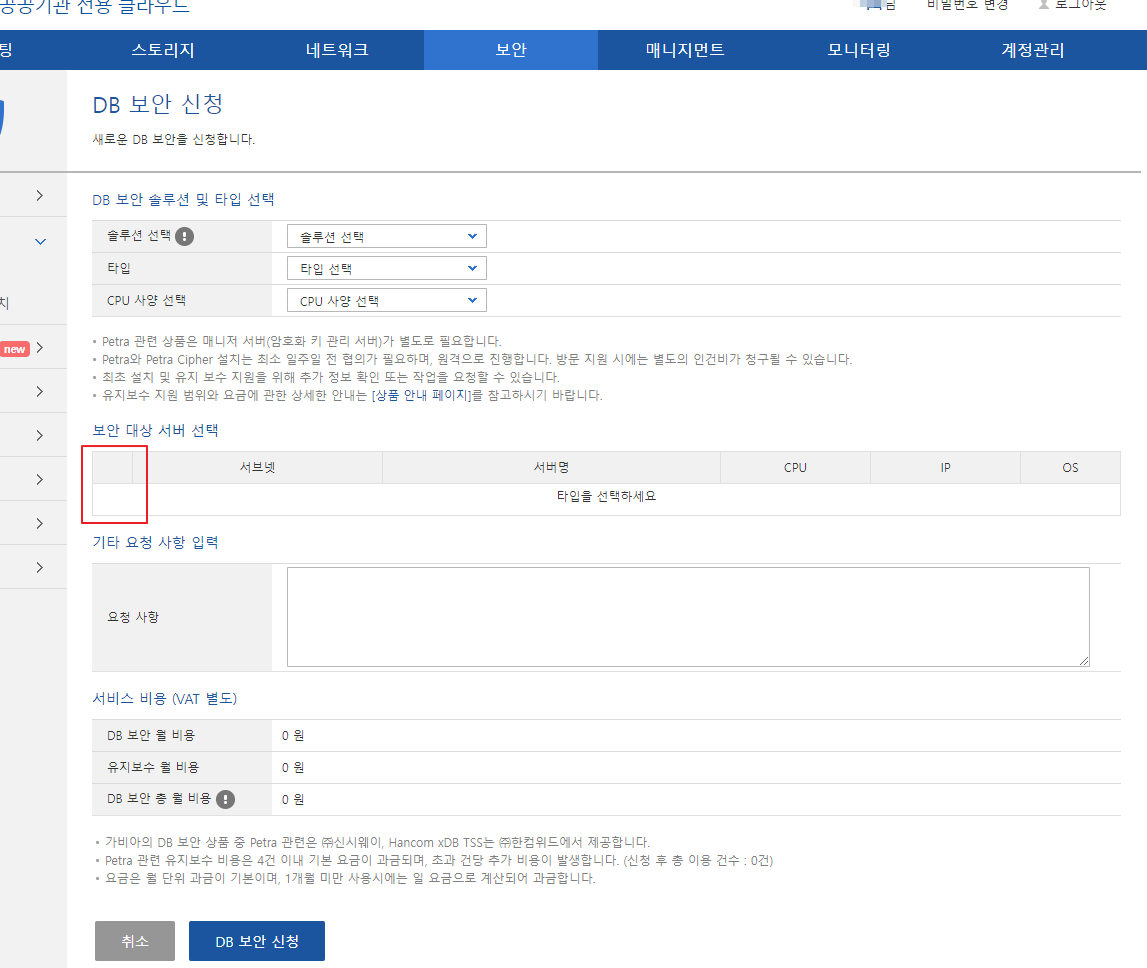The image size is (1147, 968).
Task: Click the 0 원 value for DB 보안 총 월 비용
Action: pyautogui.click(x=293, y=800)
